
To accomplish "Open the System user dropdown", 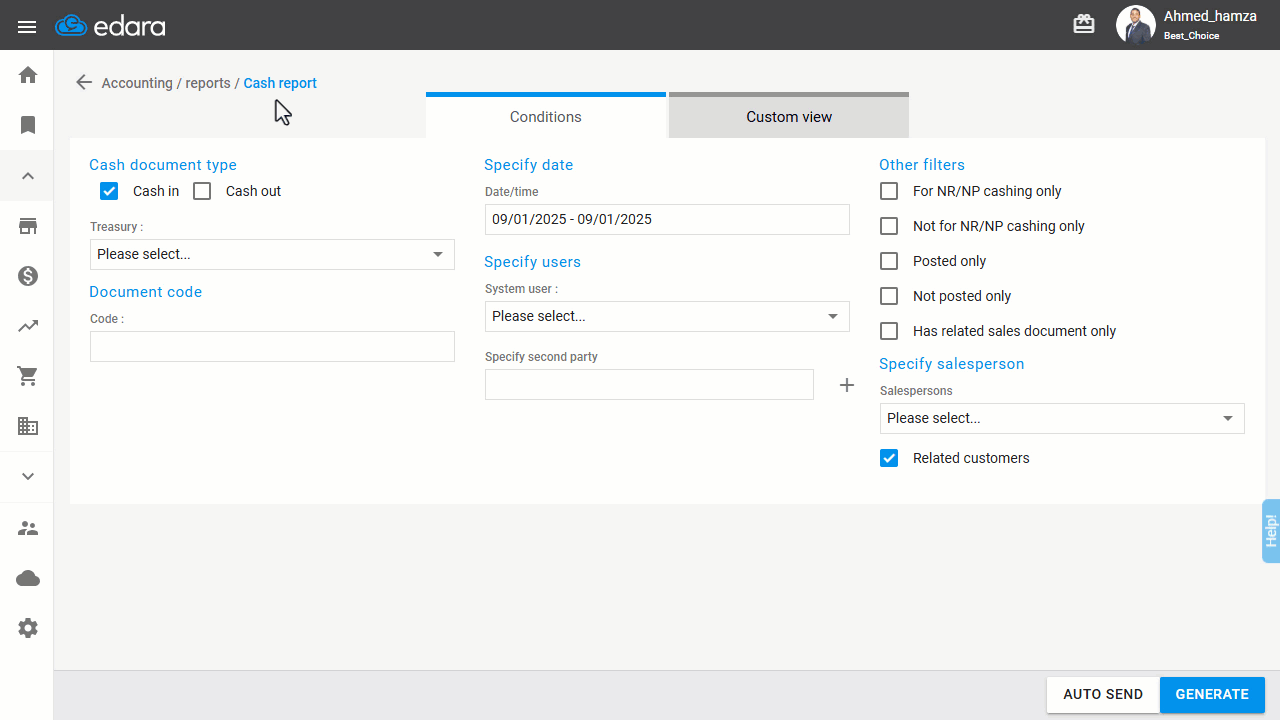I will pos(667,316).
